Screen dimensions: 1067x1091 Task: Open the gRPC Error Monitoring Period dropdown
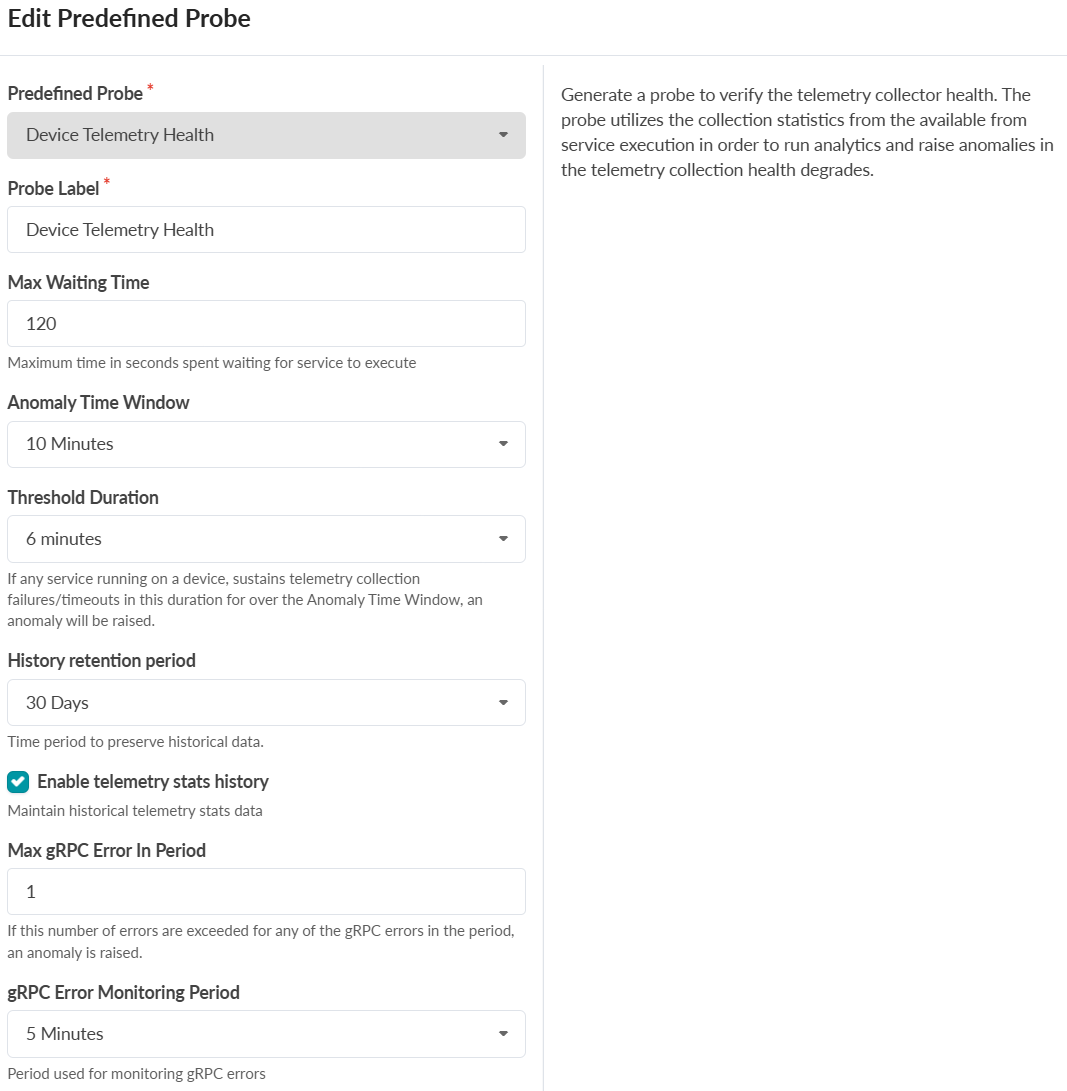point(266,1034)
